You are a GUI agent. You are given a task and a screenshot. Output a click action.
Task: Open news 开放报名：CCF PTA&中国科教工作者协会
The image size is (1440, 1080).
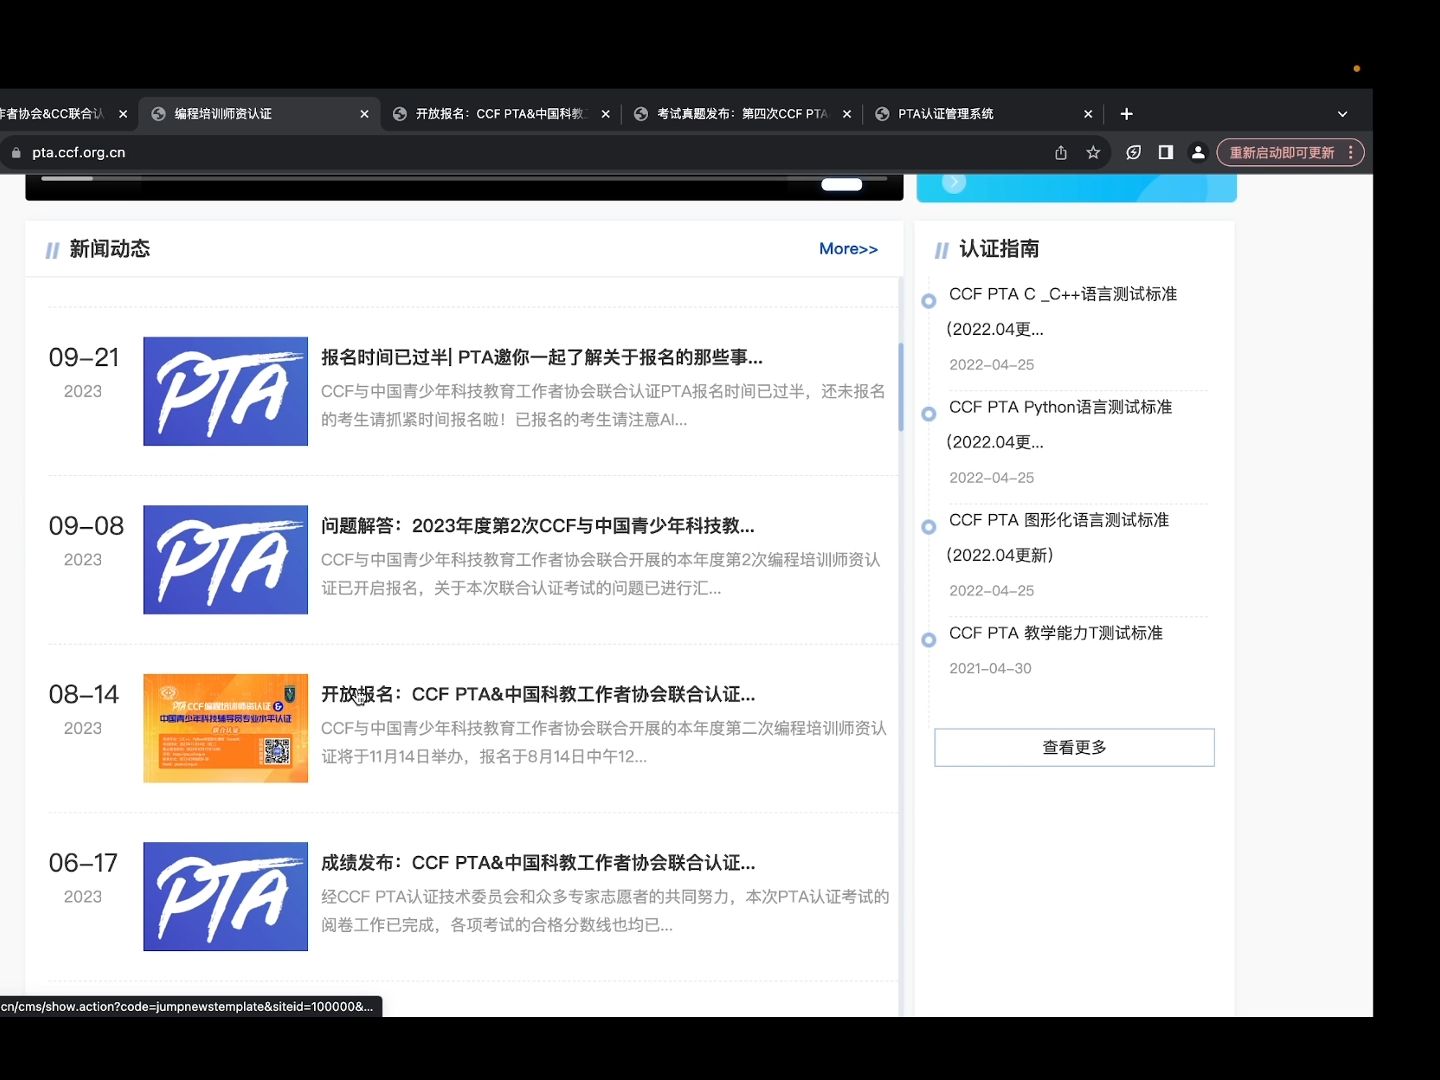tap(538, 694)
